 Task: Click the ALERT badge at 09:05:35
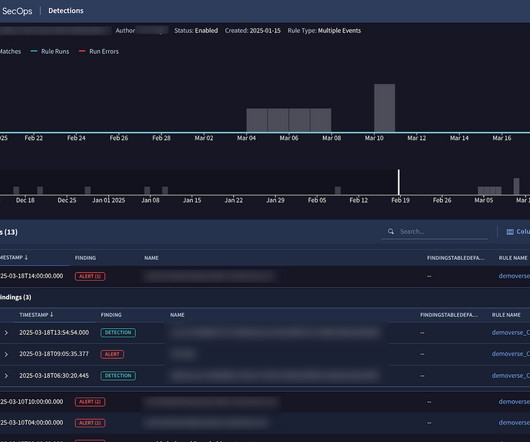112,354
